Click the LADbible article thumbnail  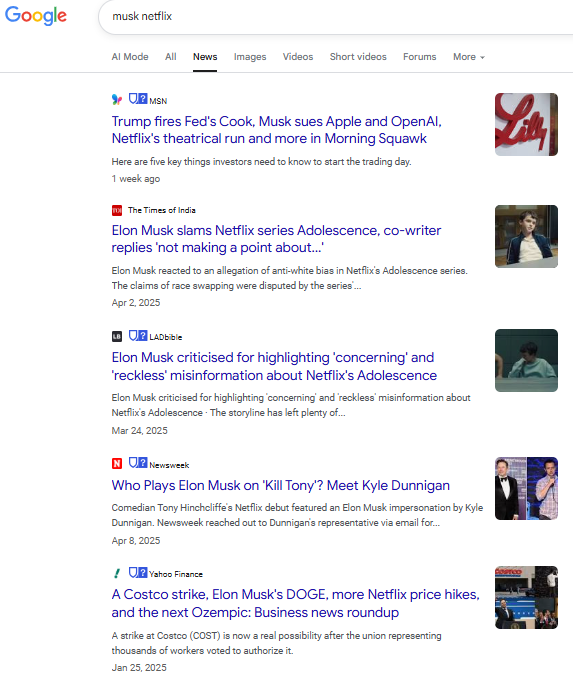(x=526, y=361)
